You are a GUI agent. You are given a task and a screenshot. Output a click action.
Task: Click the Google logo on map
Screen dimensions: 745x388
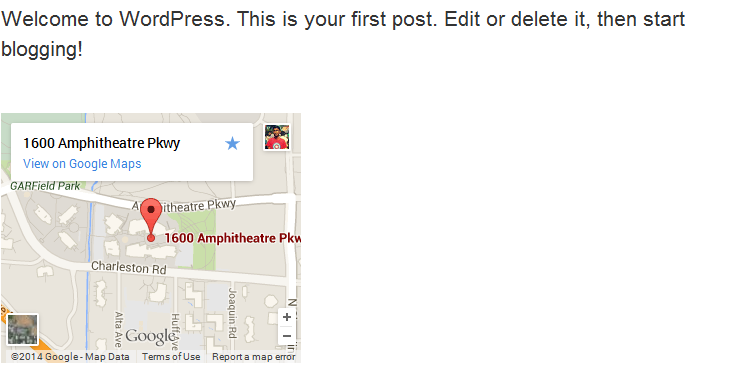coord(151,336)
